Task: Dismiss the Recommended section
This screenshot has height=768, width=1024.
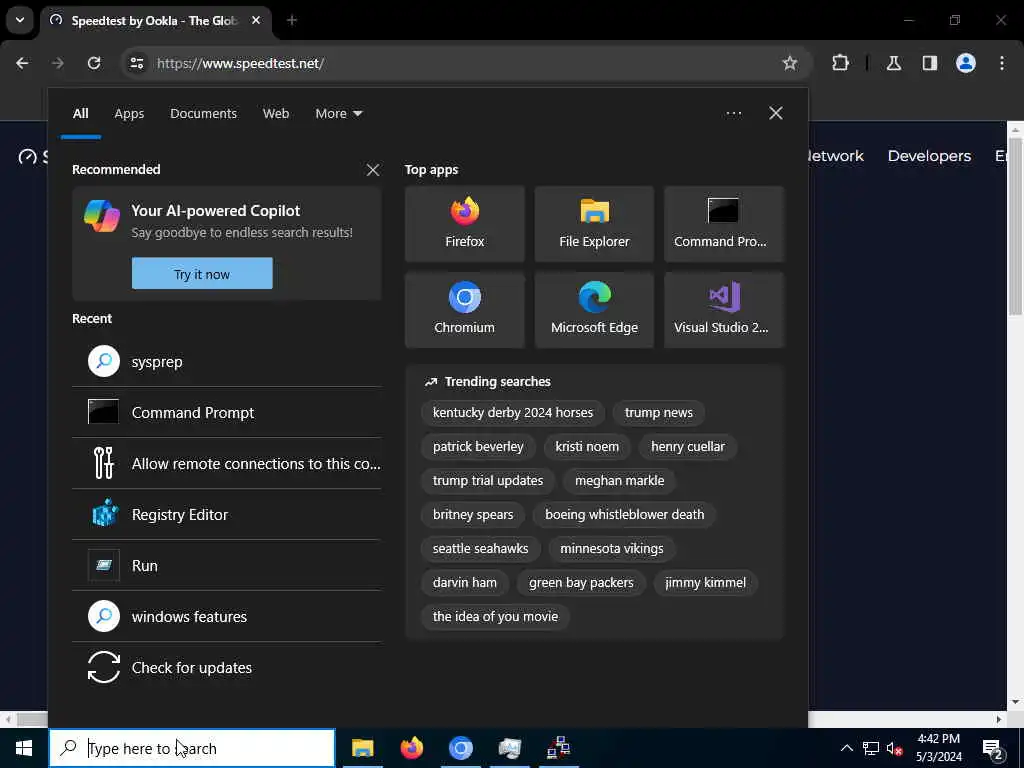Action: tap(373, 170)
